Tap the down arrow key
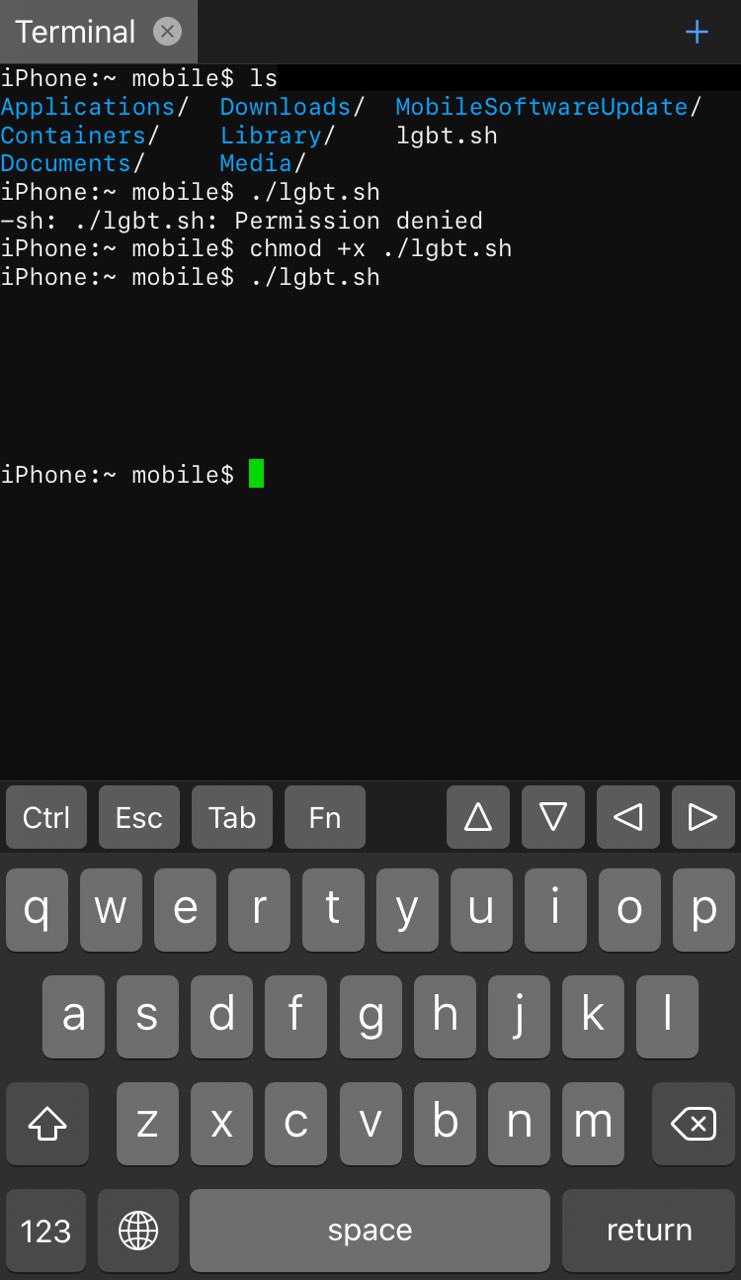The width and height of the screenshot is (741, 1280). 553,817
